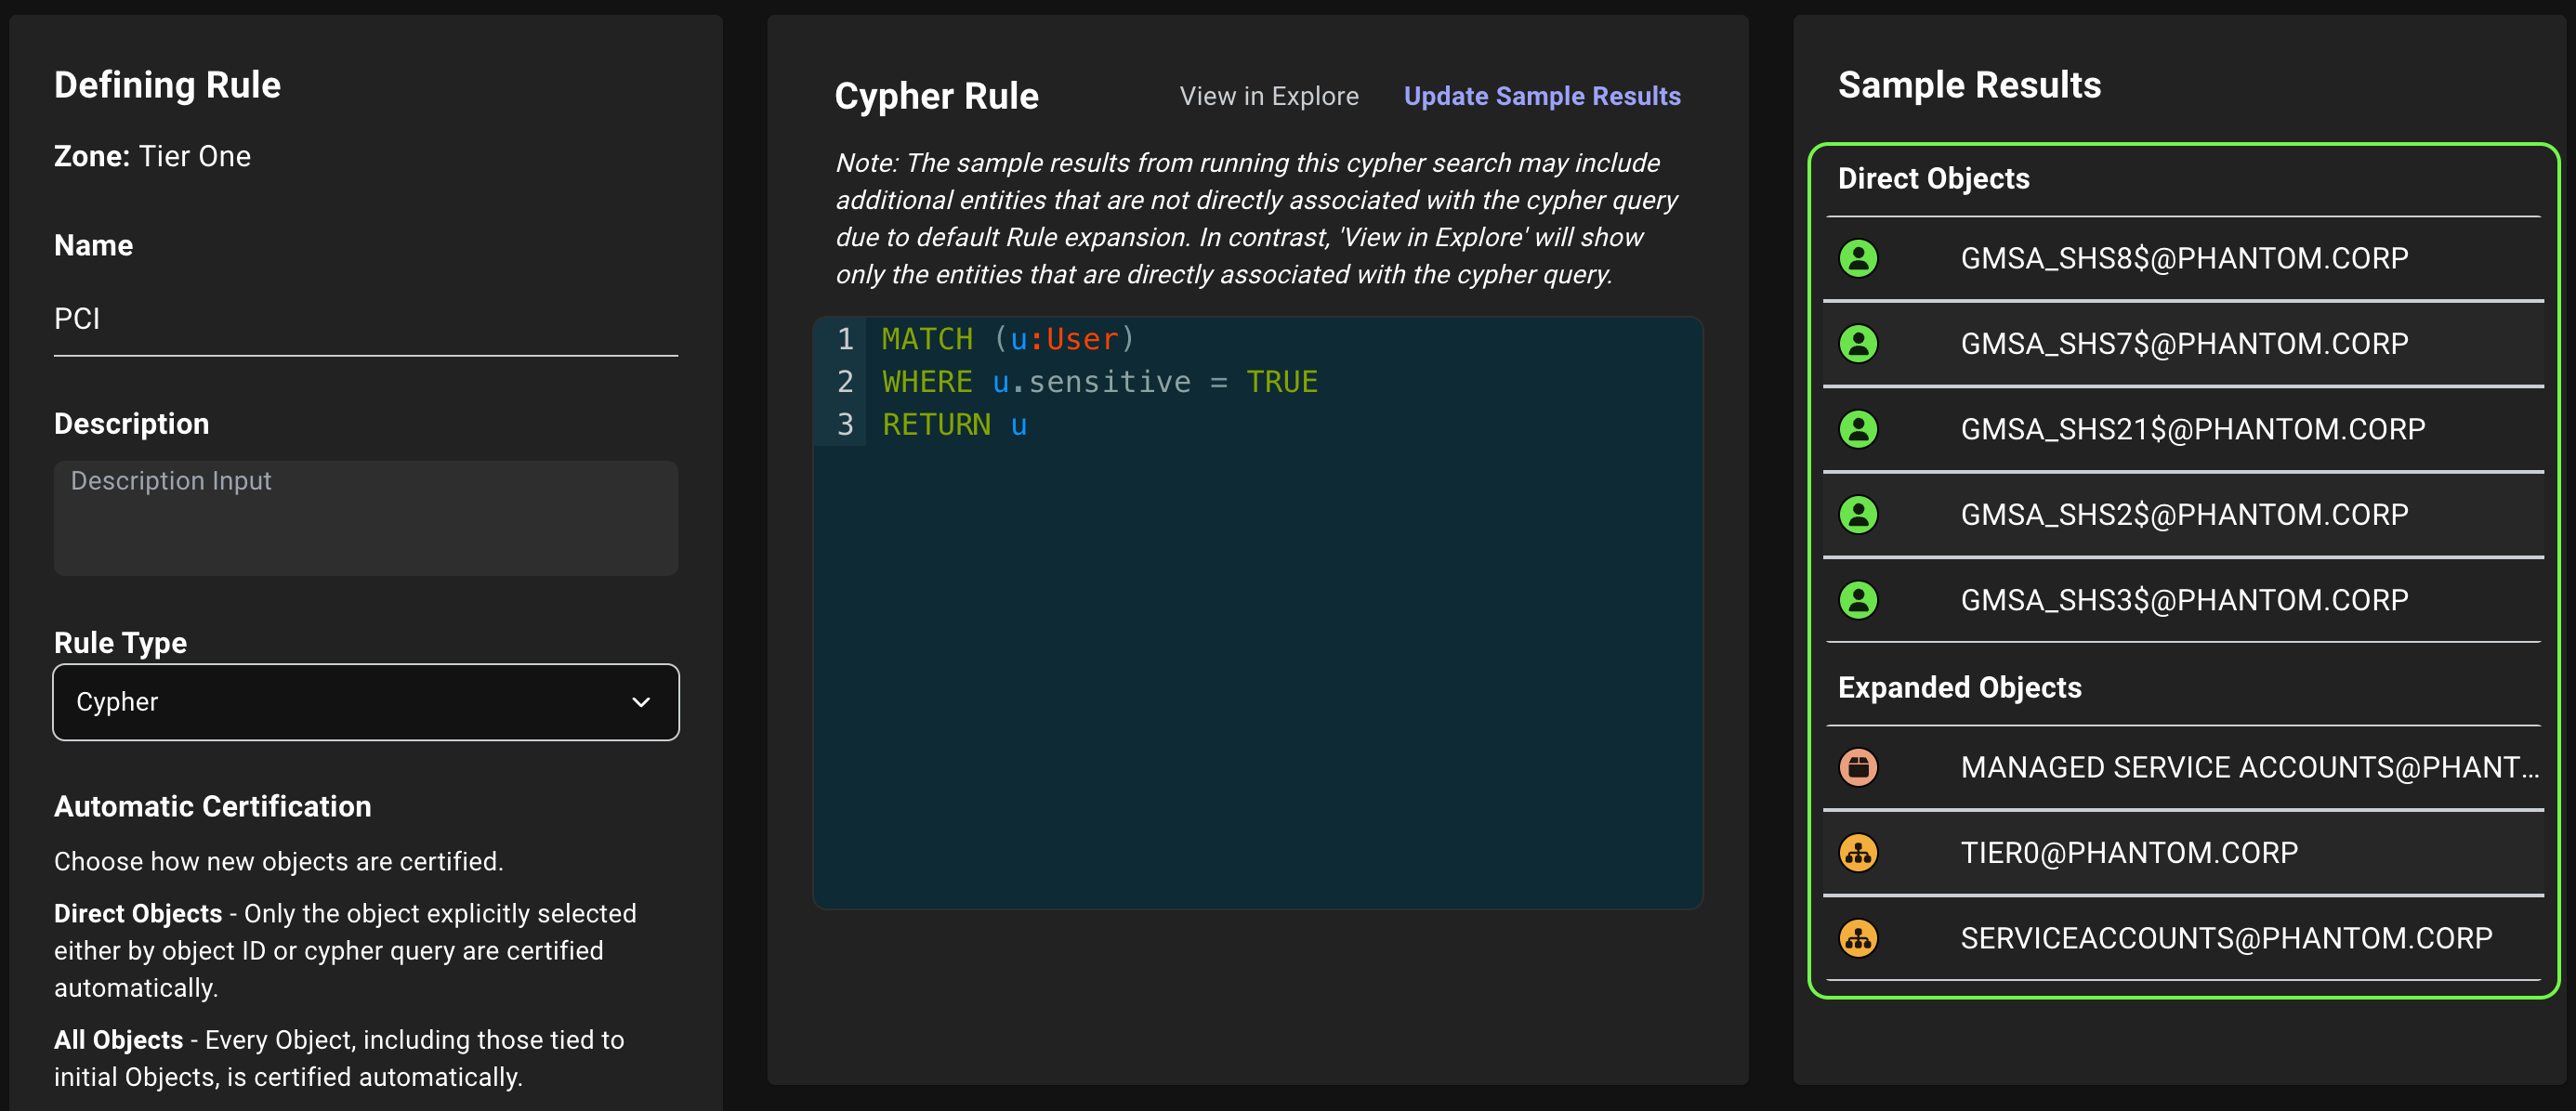The image size is (2576, 1111).
Task: Click the Rule Type chevron arrow
Action: coord(641,702)
